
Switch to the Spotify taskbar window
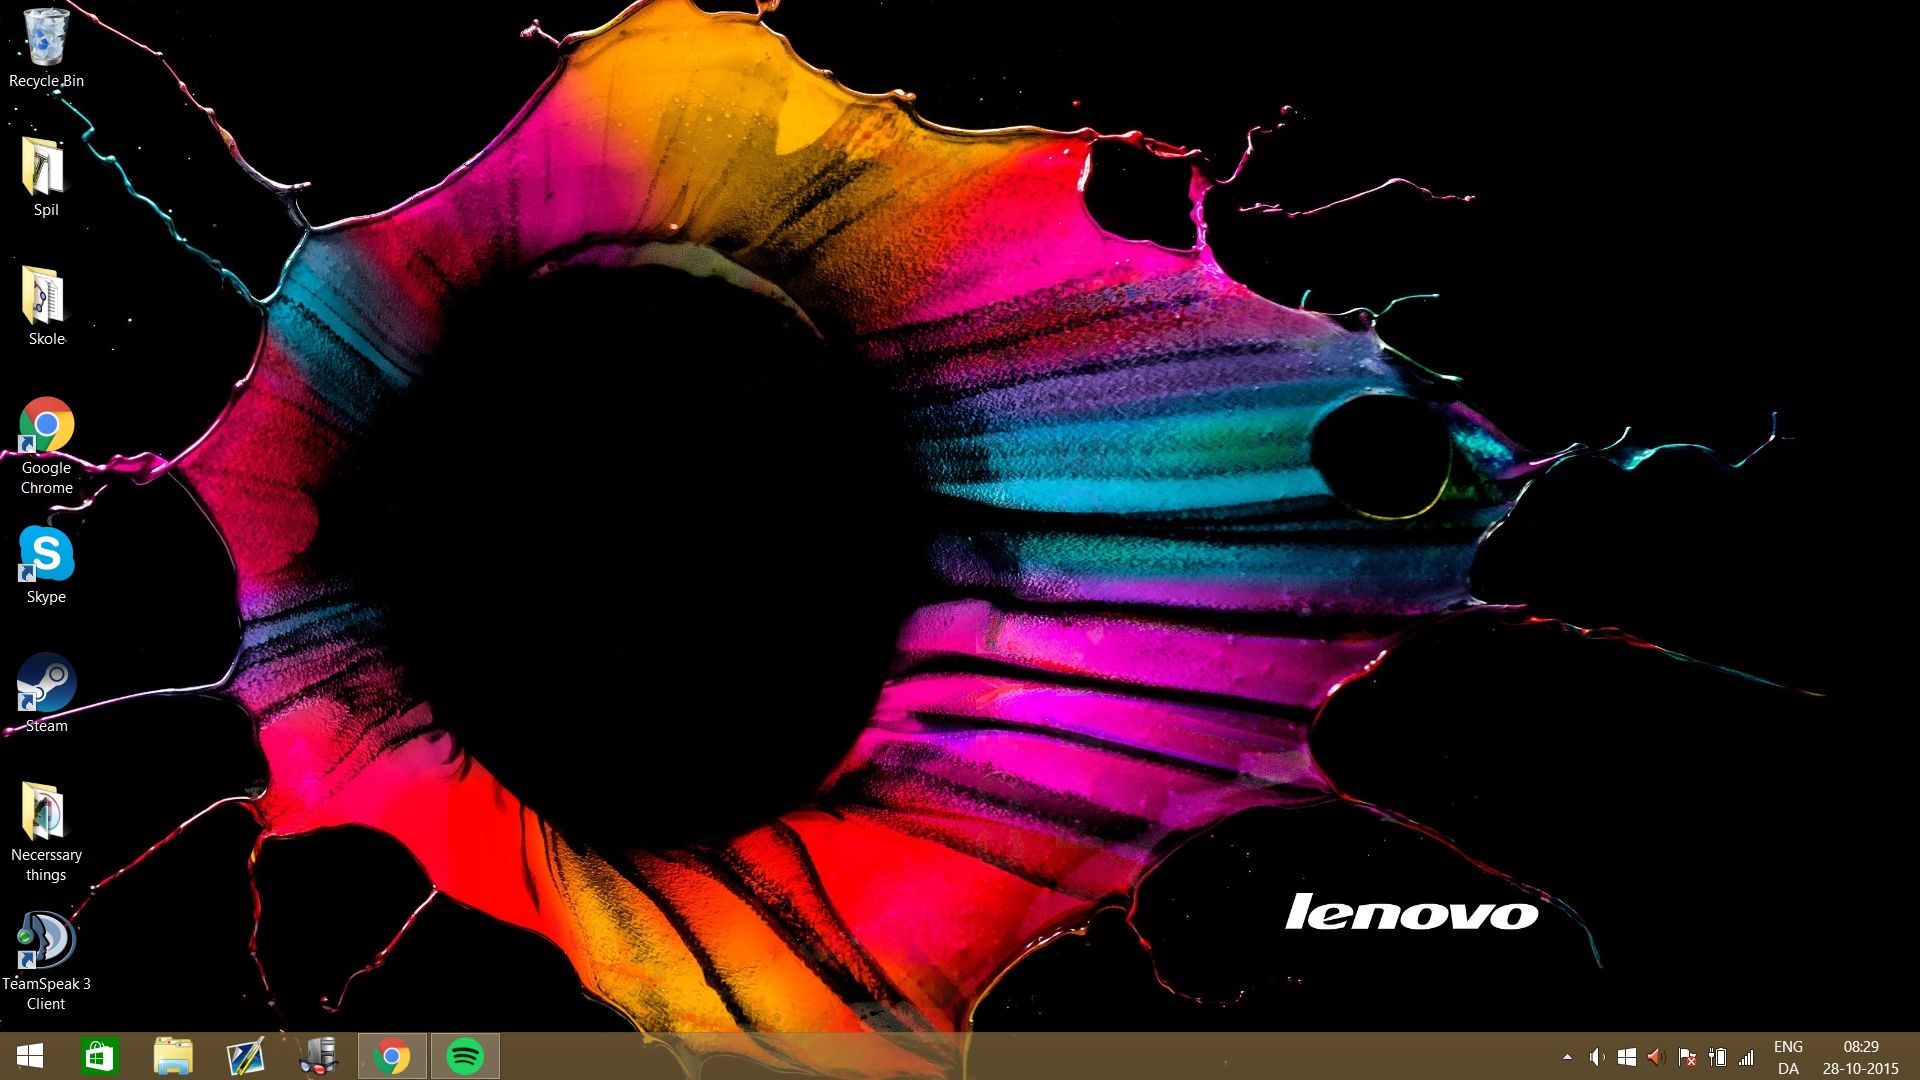pyautogui.click(x=465, y=1056)
